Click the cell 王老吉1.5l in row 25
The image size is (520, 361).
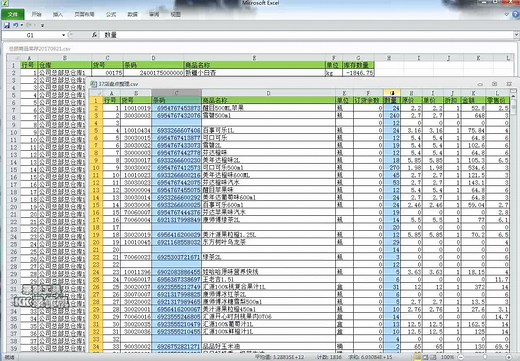tap(268, 279)
